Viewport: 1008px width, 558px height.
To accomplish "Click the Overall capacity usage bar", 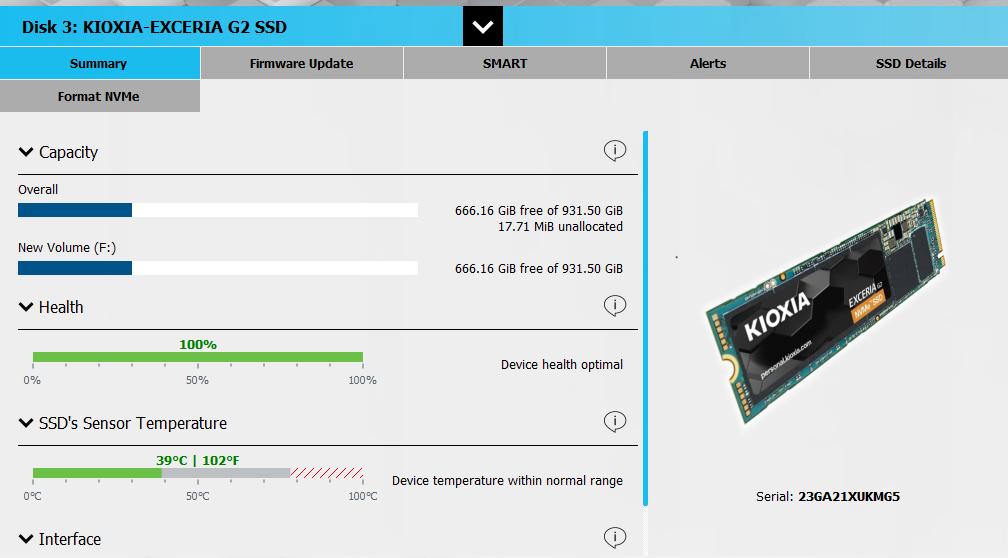I will point(218,210).
